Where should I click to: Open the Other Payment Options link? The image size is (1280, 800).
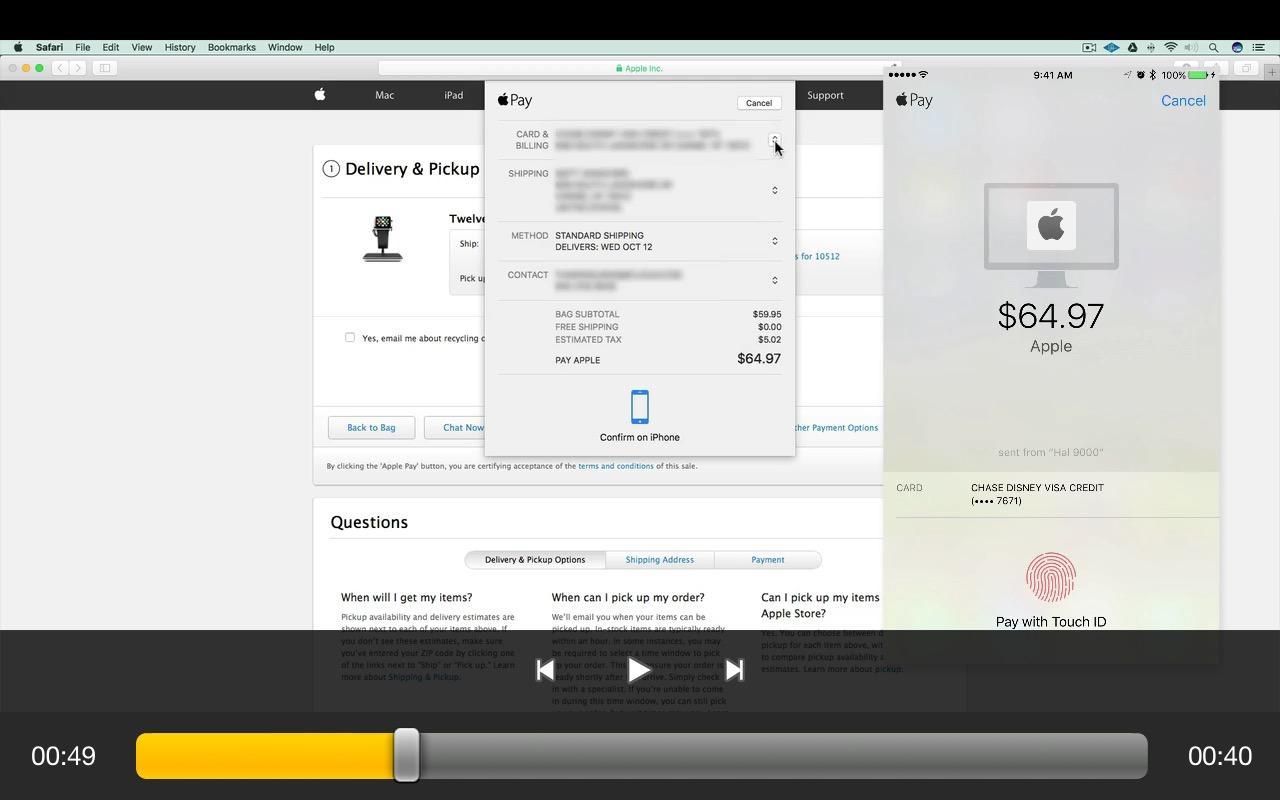(834, 428)
